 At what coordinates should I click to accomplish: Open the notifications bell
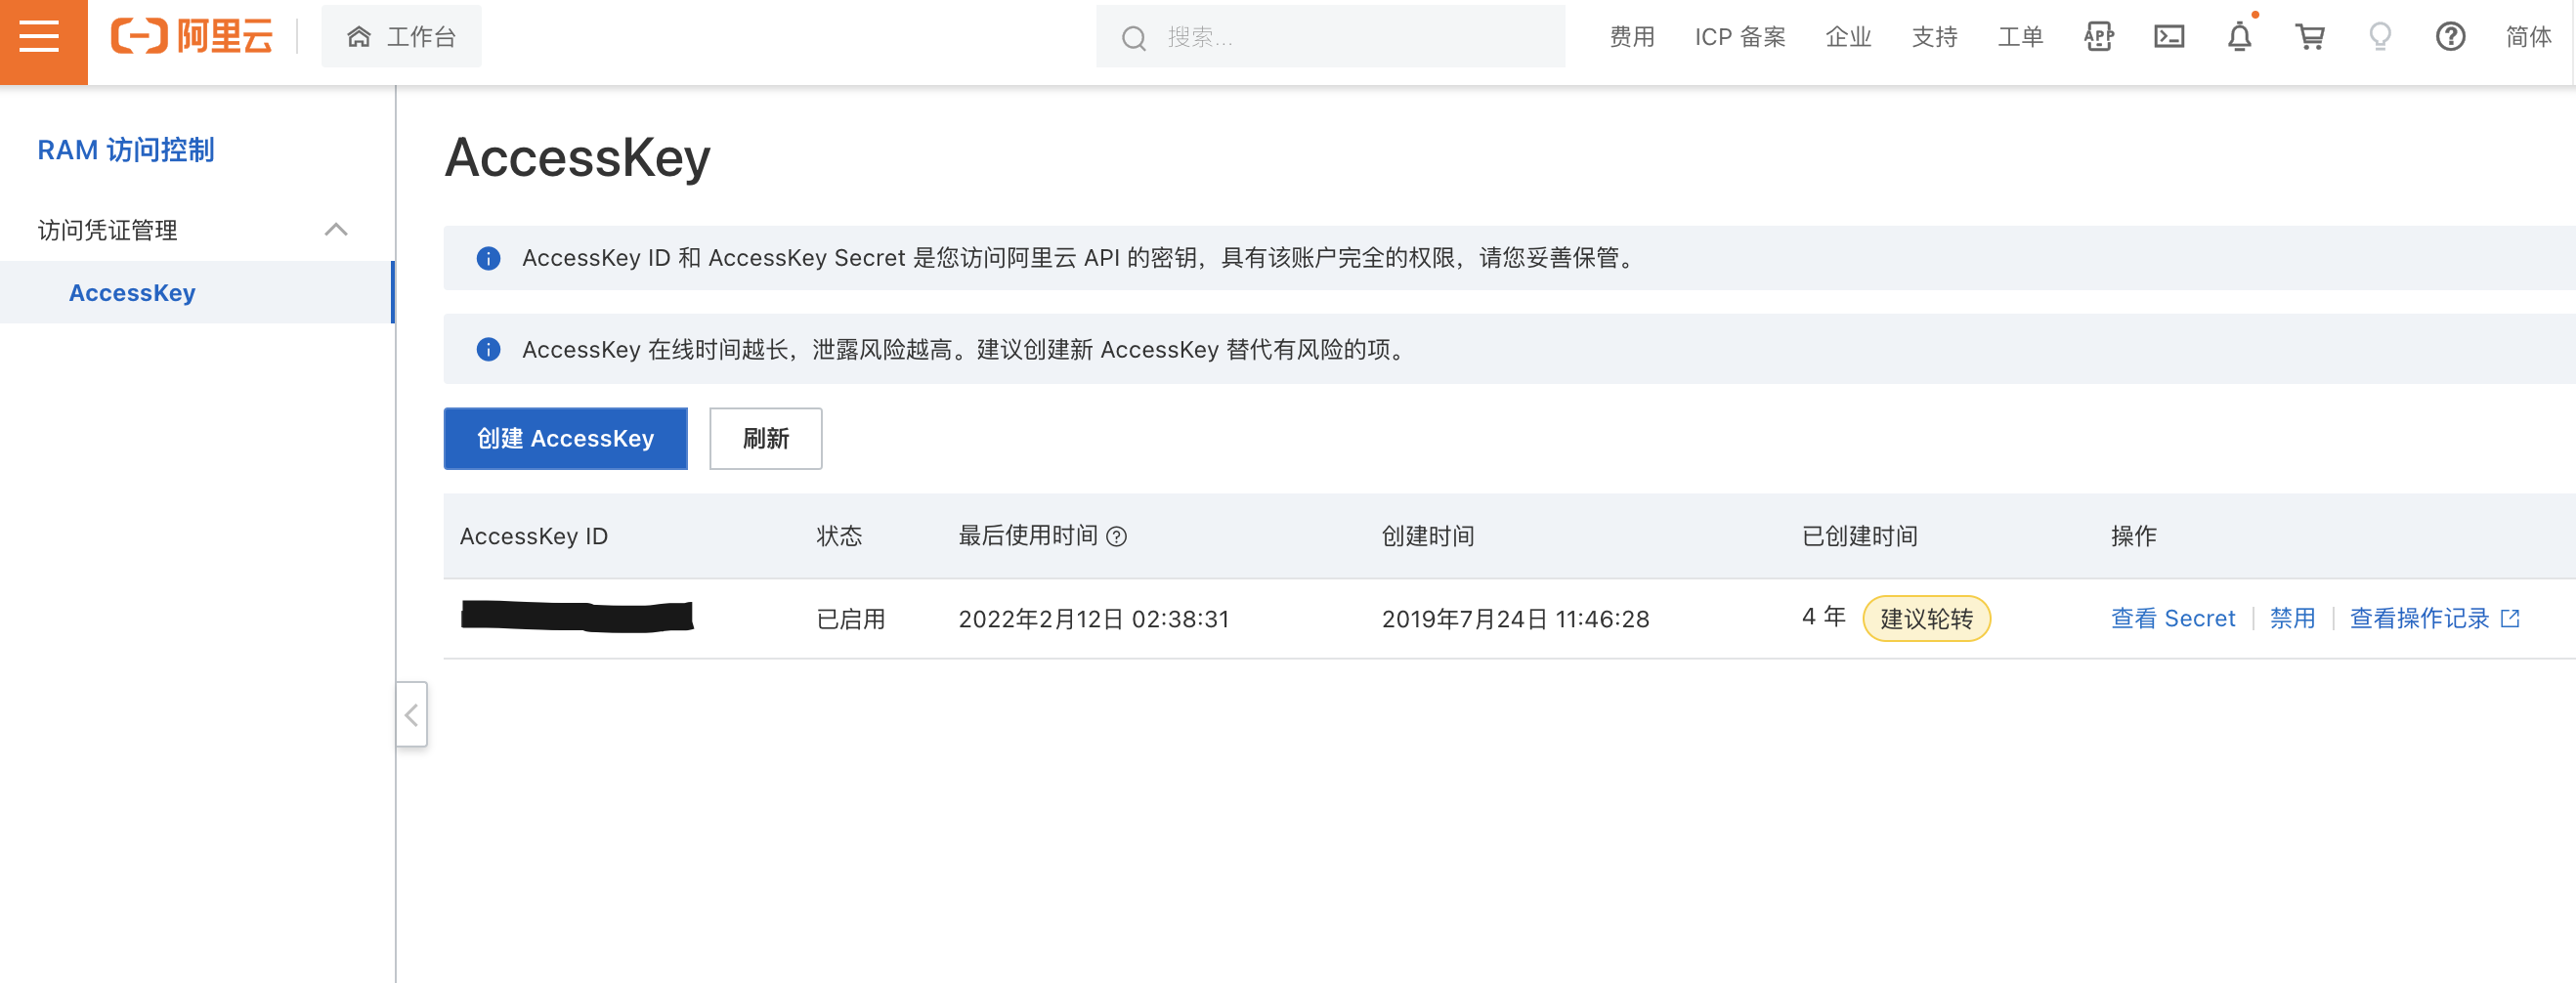click(2240, 37)
